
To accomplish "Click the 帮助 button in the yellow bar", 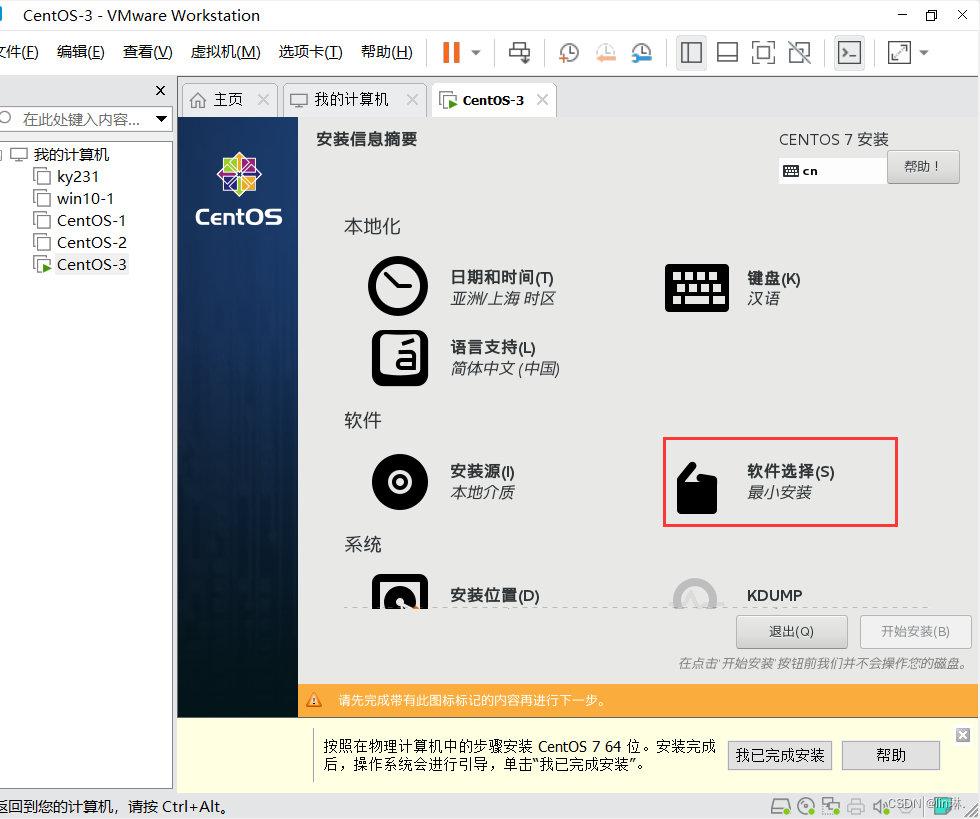I will coord(891,755).
